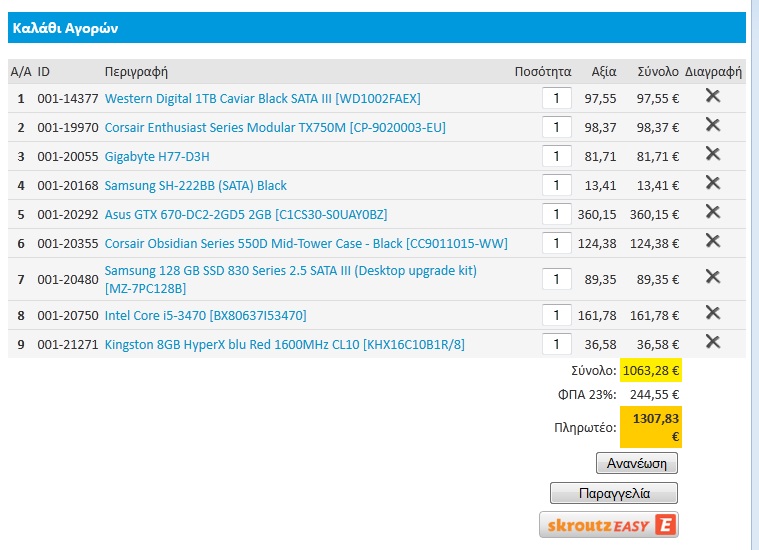This screenshot has height=550, width=759.
Task: Click the Παραγγελία order button
Action: 614,493
